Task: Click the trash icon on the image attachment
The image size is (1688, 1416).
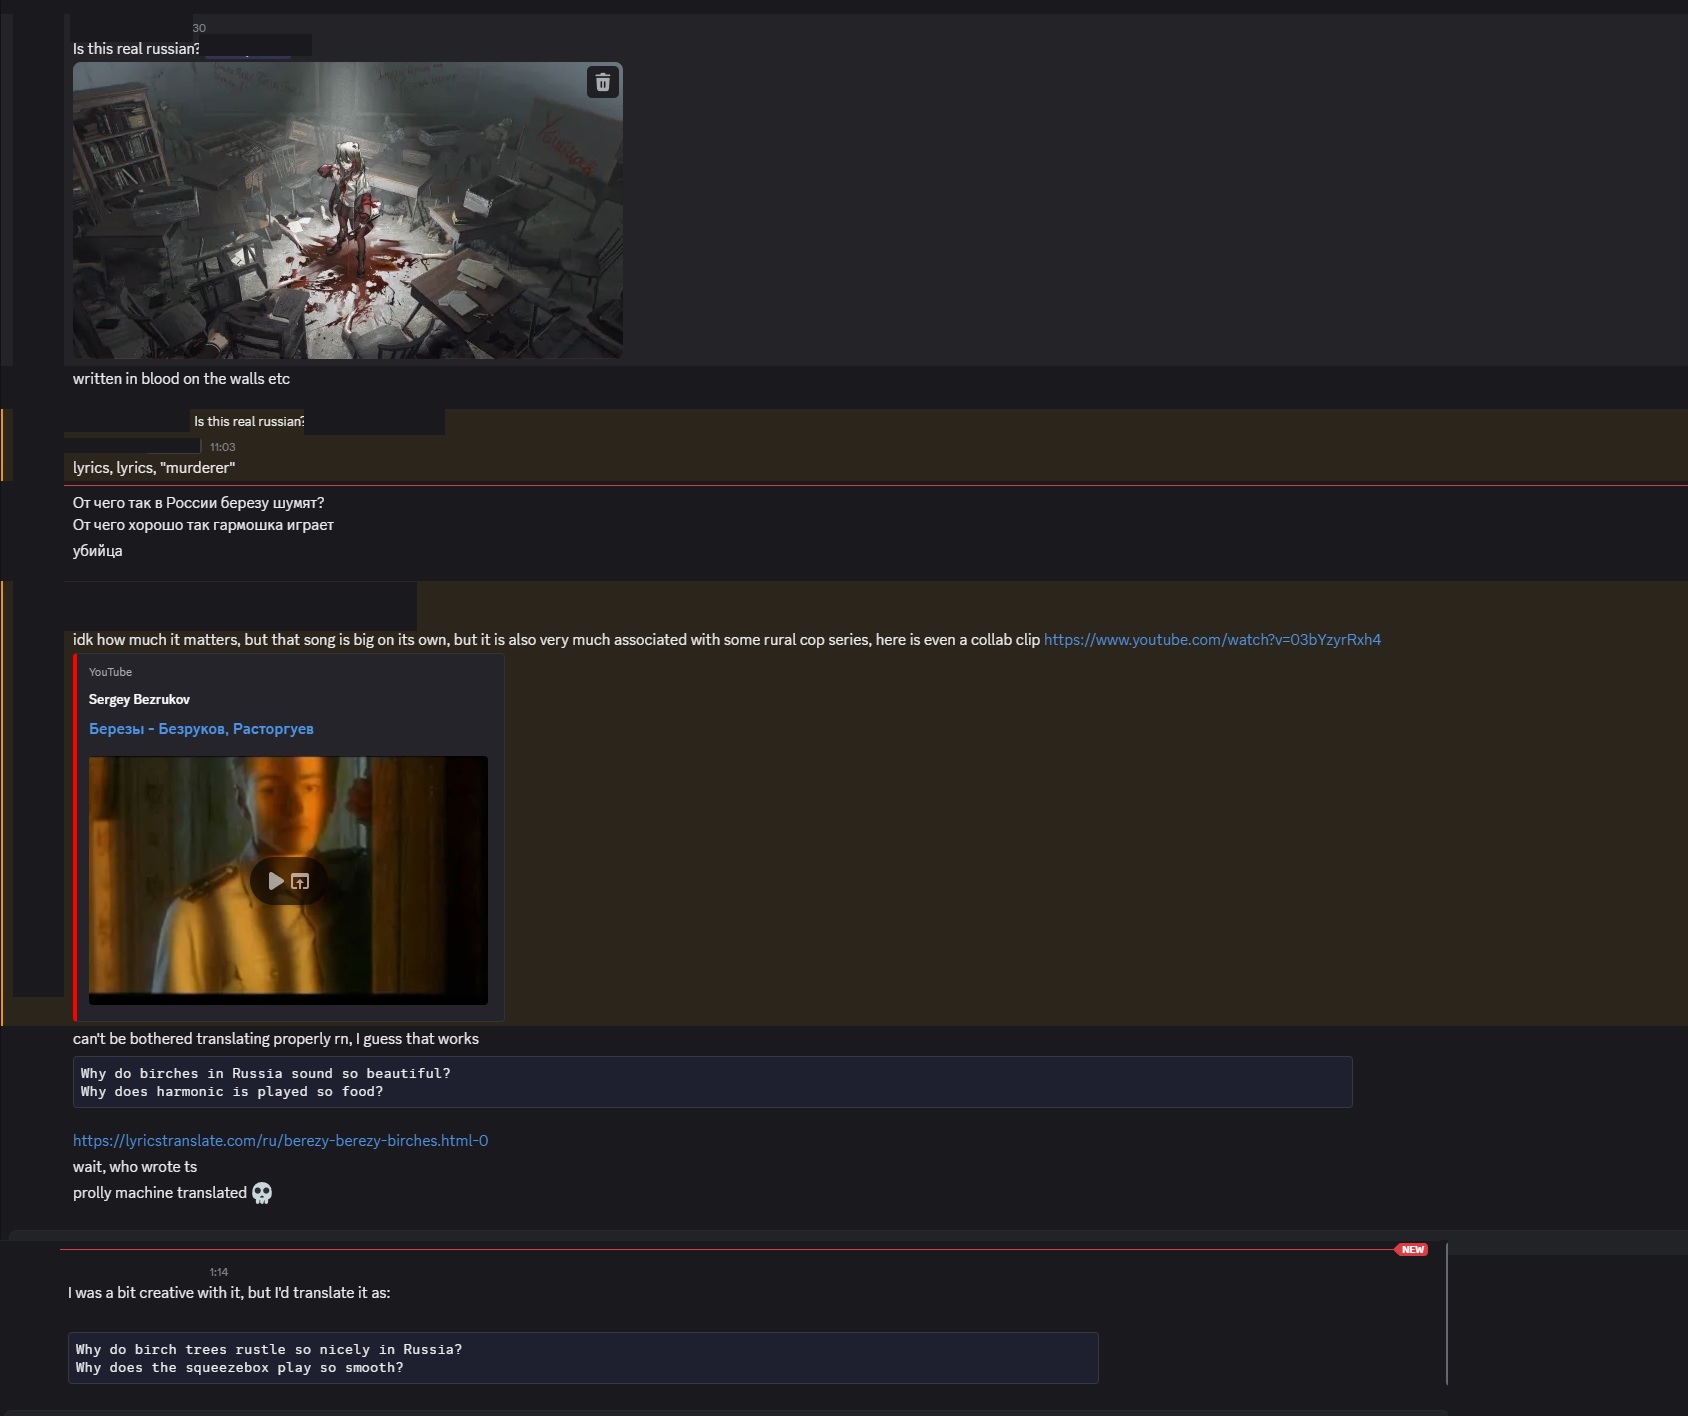Action: (x=603, y=83)
